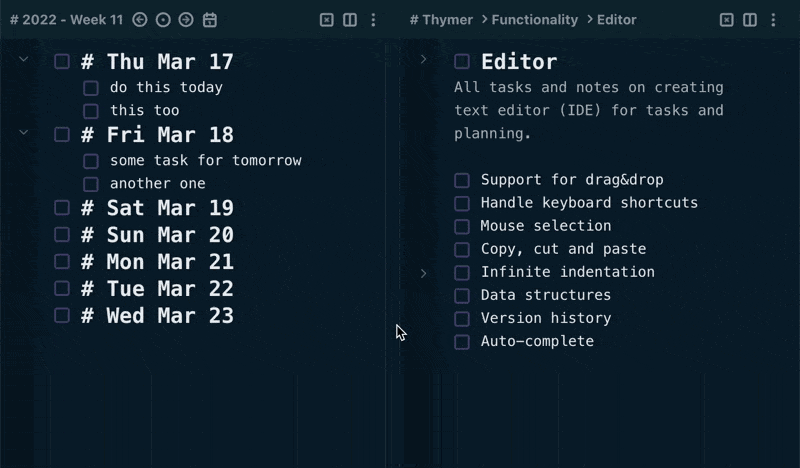Click 'Infinite indentation' text
This screenshot has height=468, width=800.
[568, 272]
